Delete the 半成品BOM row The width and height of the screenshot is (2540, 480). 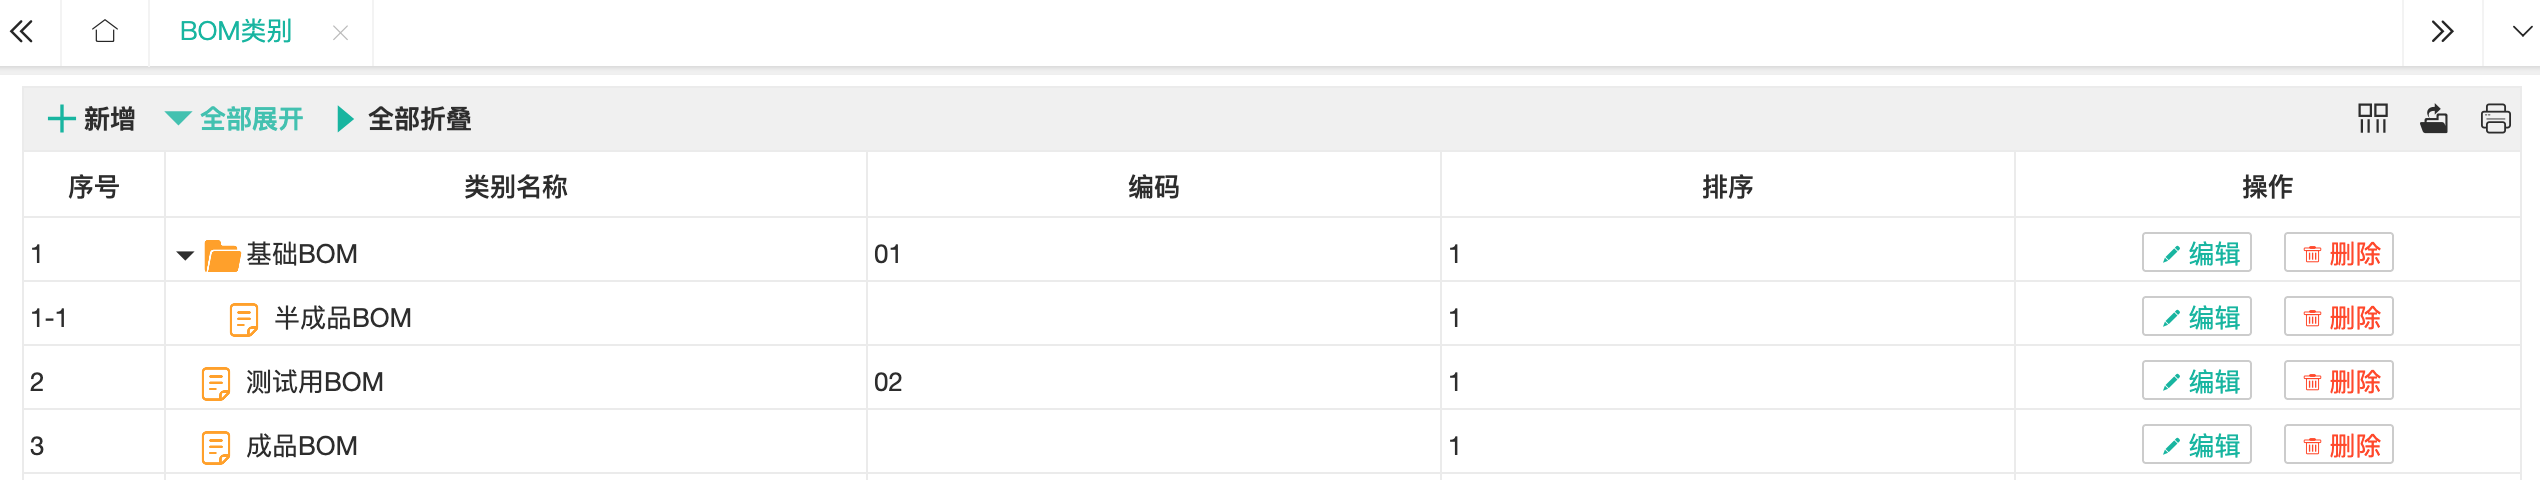(2338, 317)
